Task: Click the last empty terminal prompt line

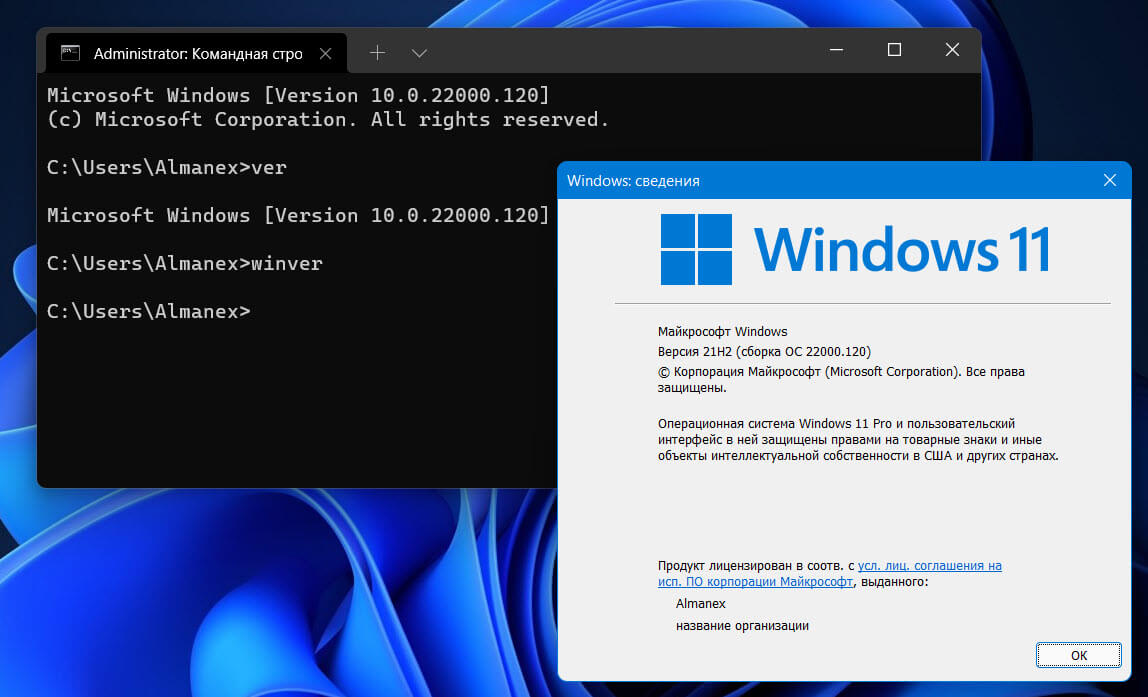Action: pos(149,312)
